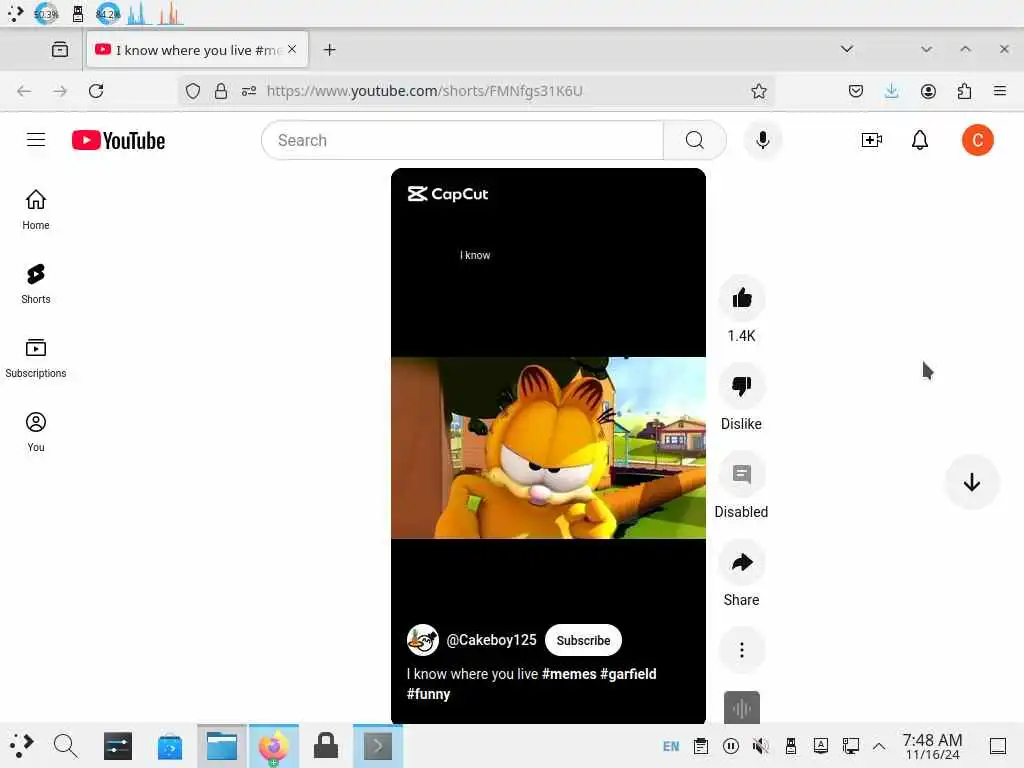Click the show desktop button
The width and height of the screenshot is (1024, 768).
[x=998, y=746]
